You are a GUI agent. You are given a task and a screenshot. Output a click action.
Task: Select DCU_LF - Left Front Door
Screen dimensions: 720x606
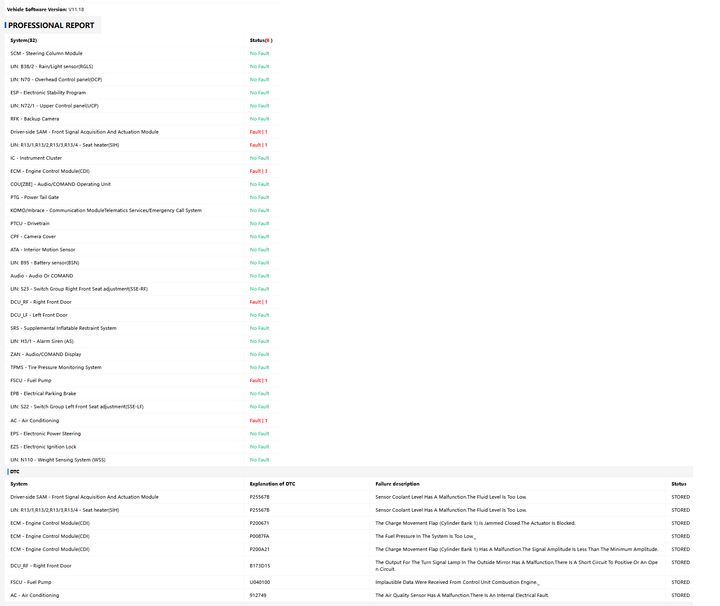pos(39,315)
